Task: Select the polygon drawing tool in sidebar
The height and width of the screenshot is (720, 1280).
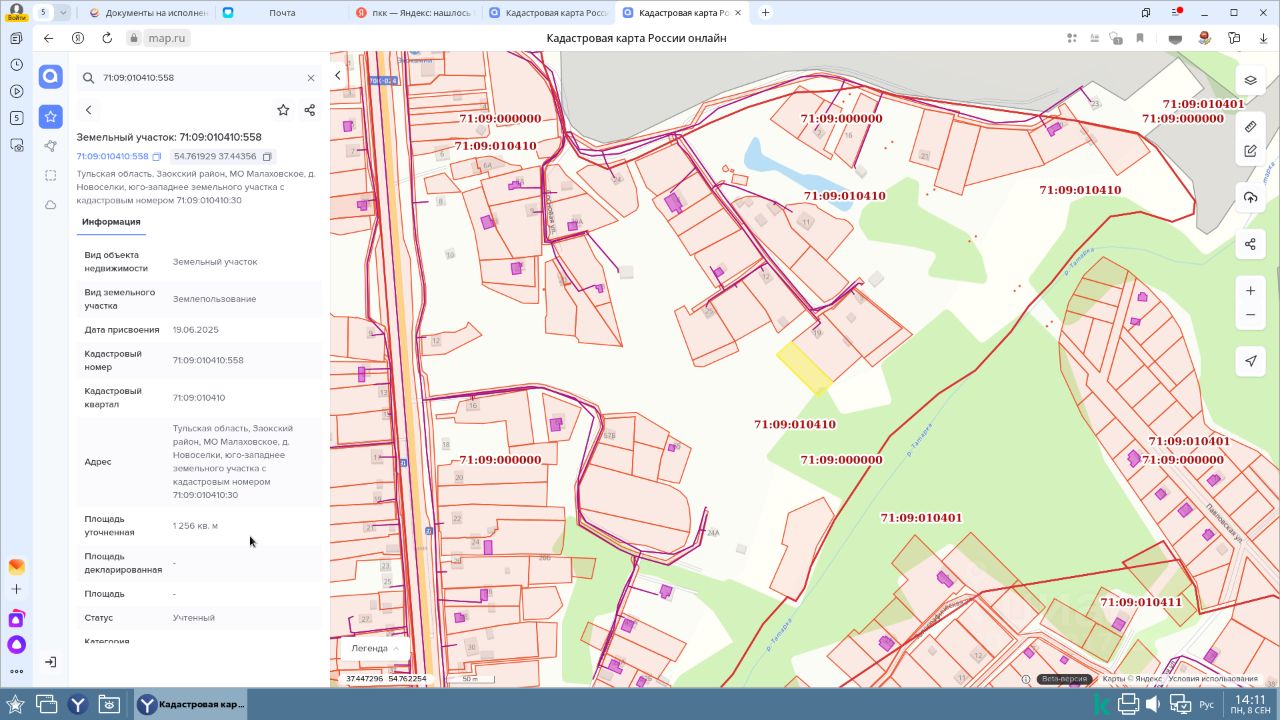Action: [50, 146]
